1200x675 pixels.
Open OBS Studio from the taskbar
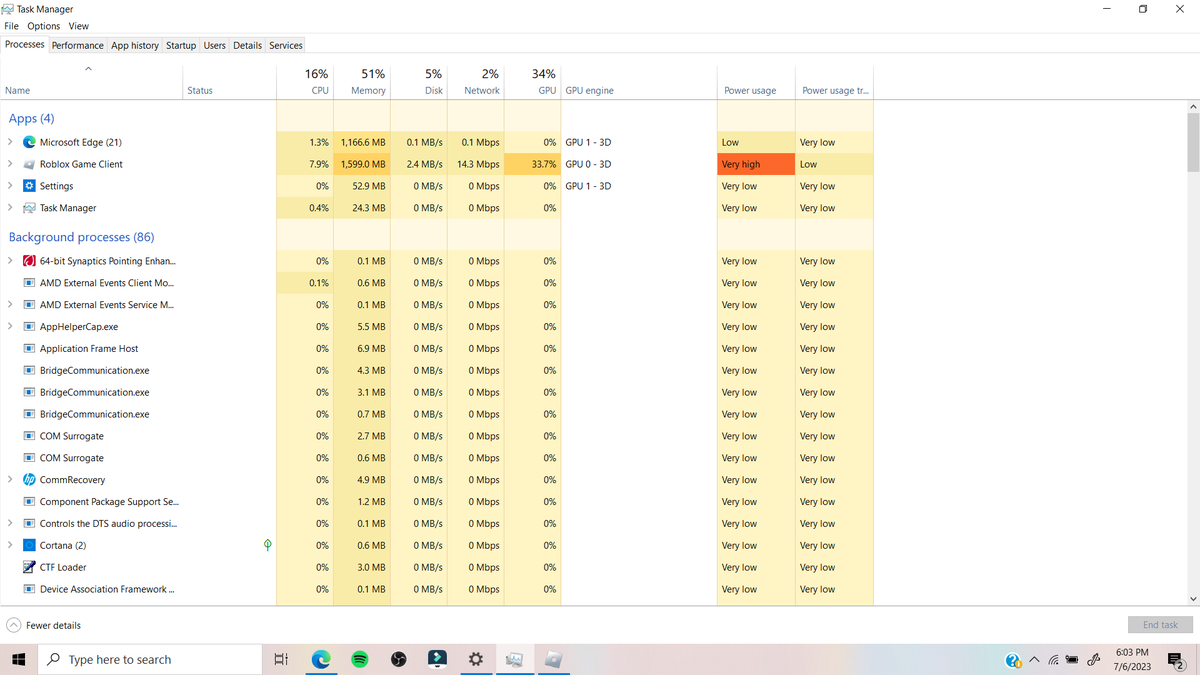tap(399, 659)
